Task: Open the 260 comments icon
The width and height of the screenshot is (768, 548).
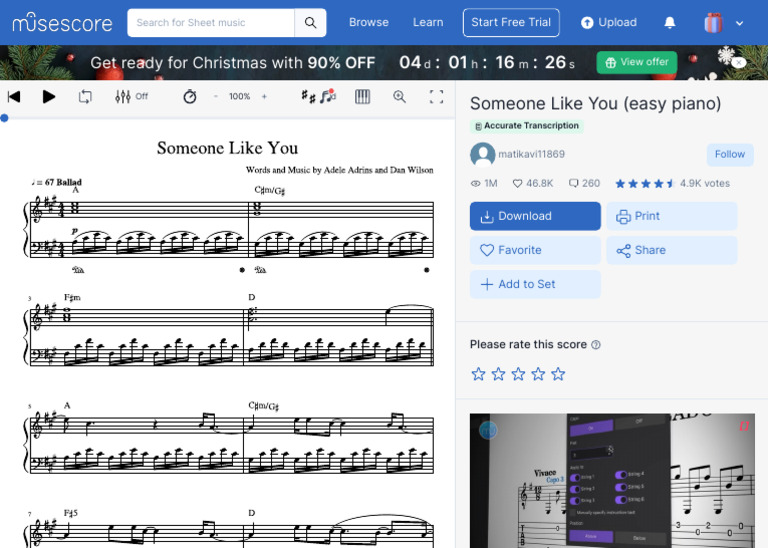Action: click(x=574, y=183)
